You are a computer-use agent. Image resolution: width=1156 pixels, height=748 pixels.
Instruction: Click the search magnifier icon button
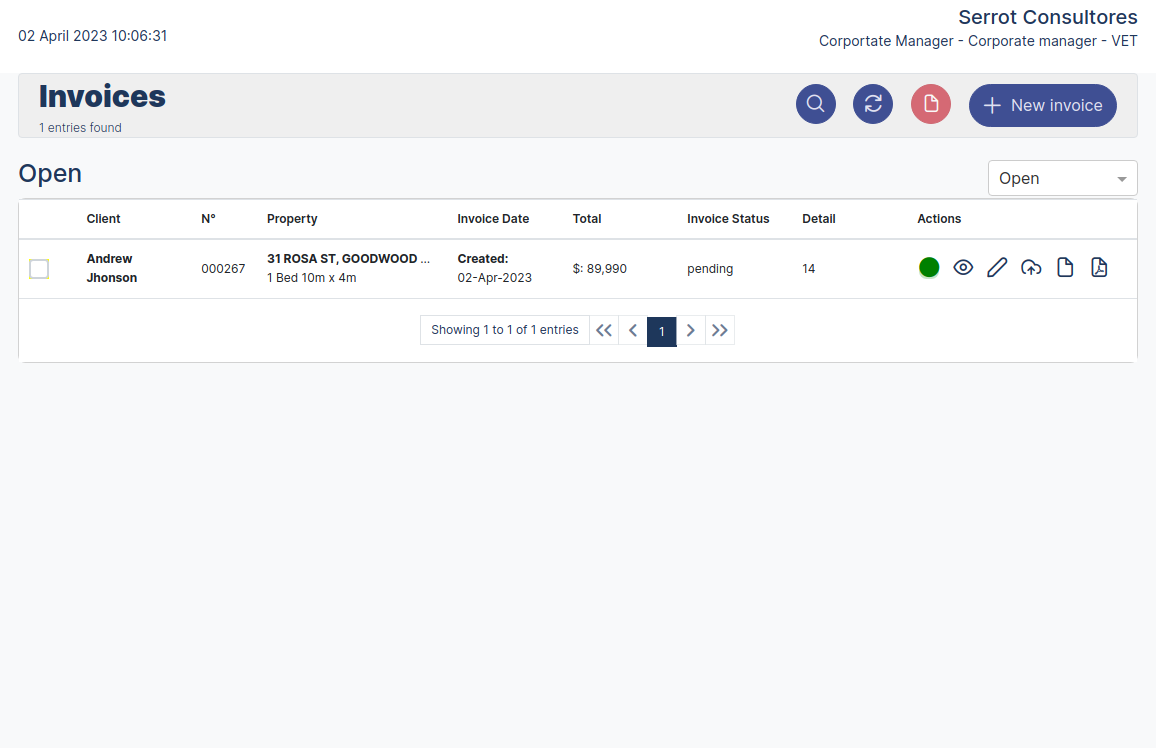tap(815, 104)
